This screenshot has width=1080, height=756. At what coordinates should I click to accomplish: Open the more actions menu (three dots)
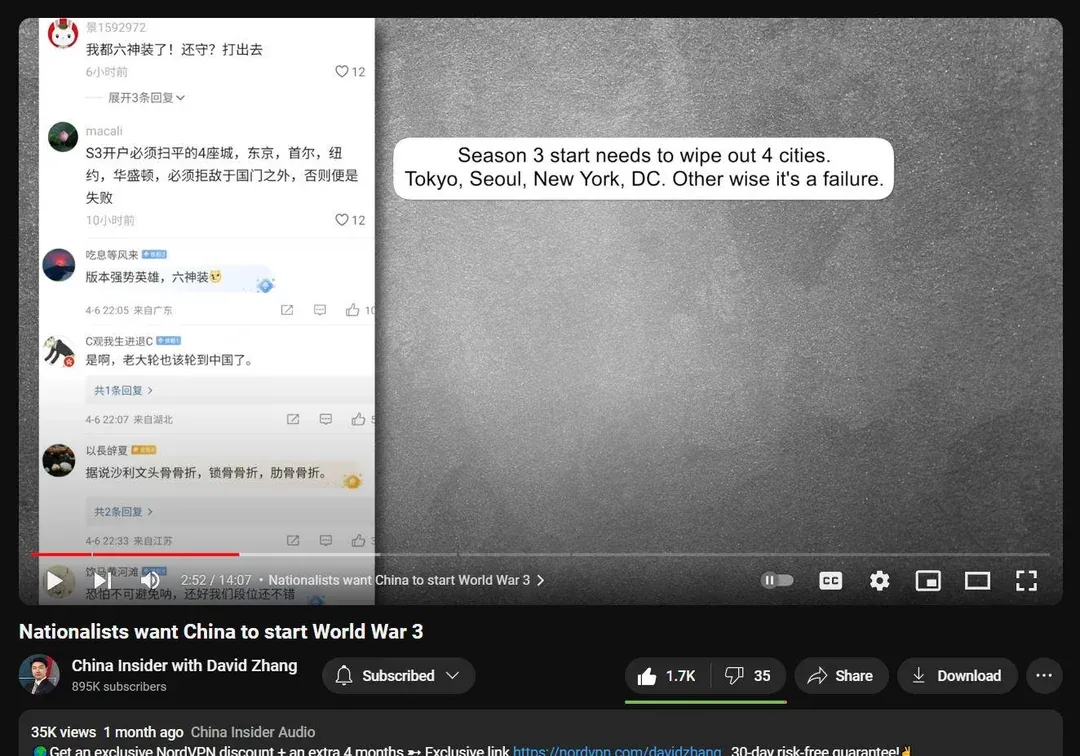point(1043,676)
